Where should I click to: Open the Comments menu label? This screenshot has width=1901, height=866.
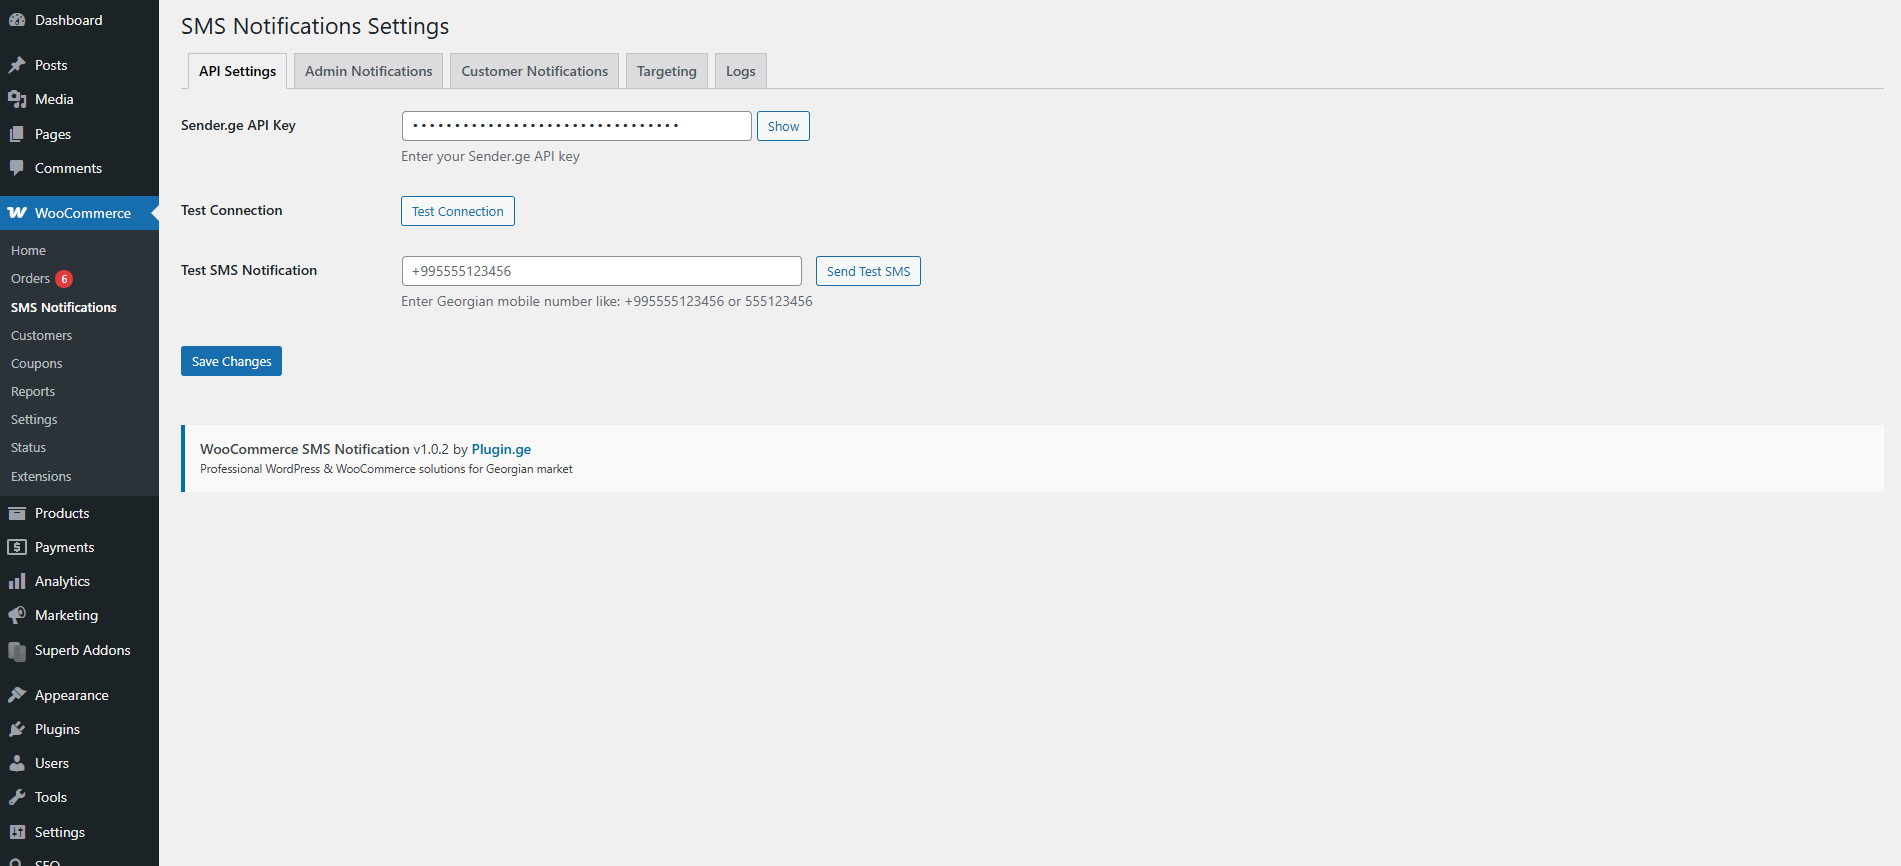[x=68, y=168]
